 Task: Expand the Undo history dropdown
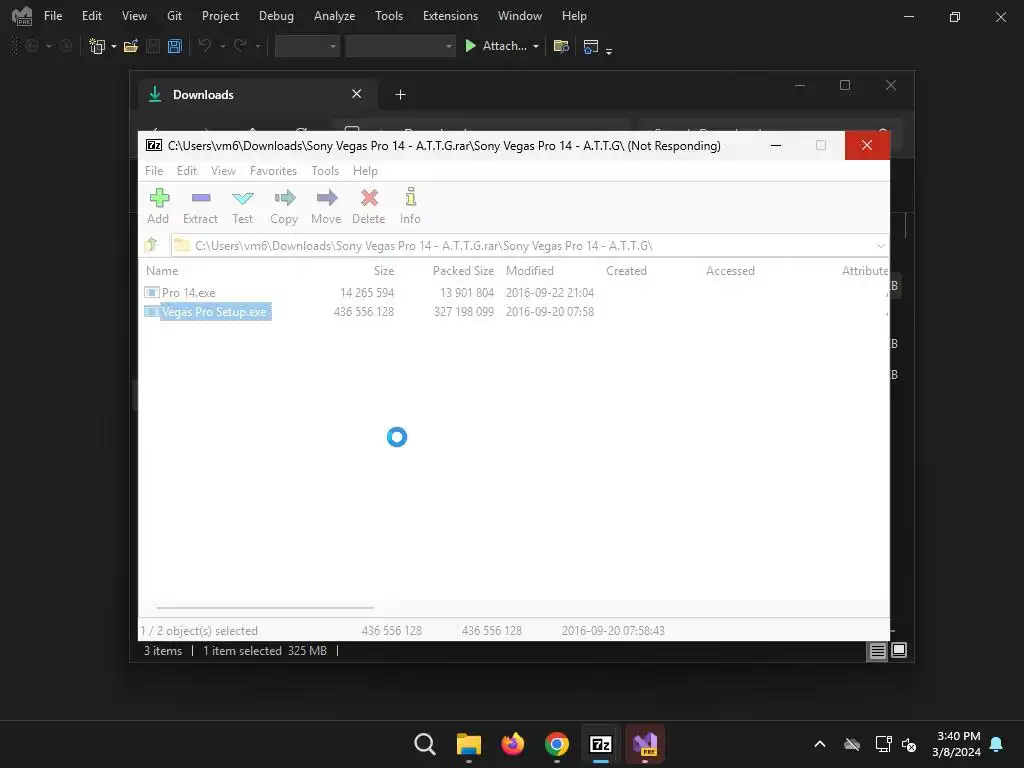222,46
